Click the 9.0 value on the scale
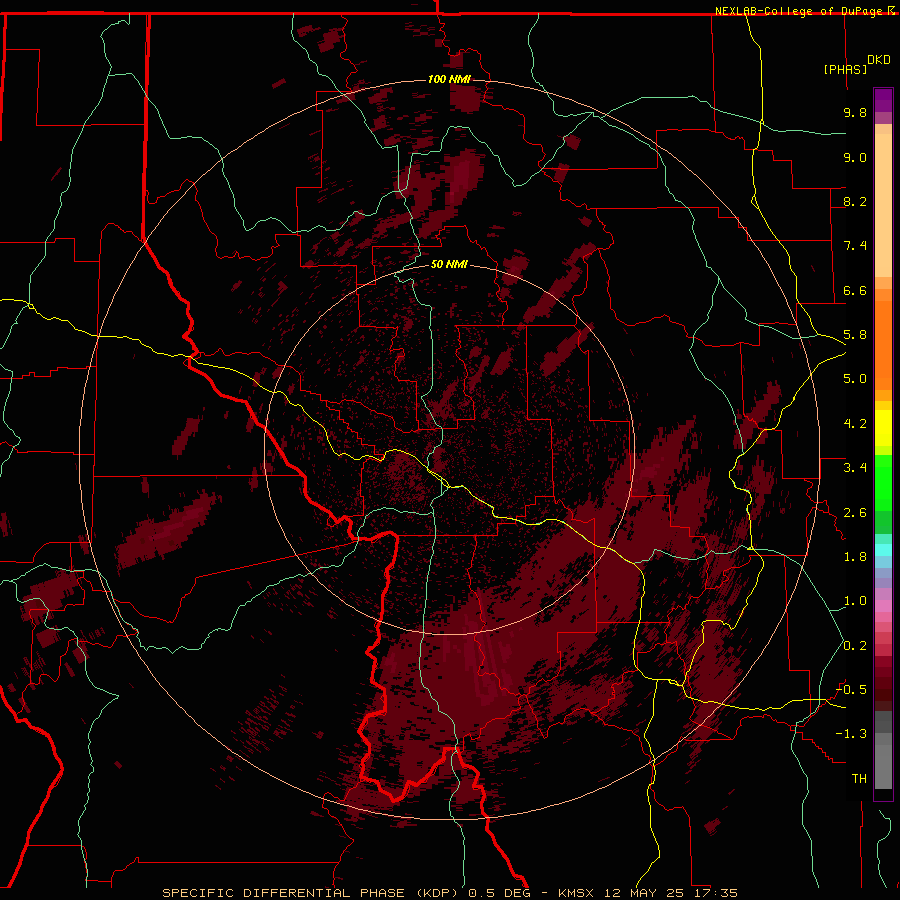Image resolution: width=900 pixels, height=900 pixels. pos(855,158)
